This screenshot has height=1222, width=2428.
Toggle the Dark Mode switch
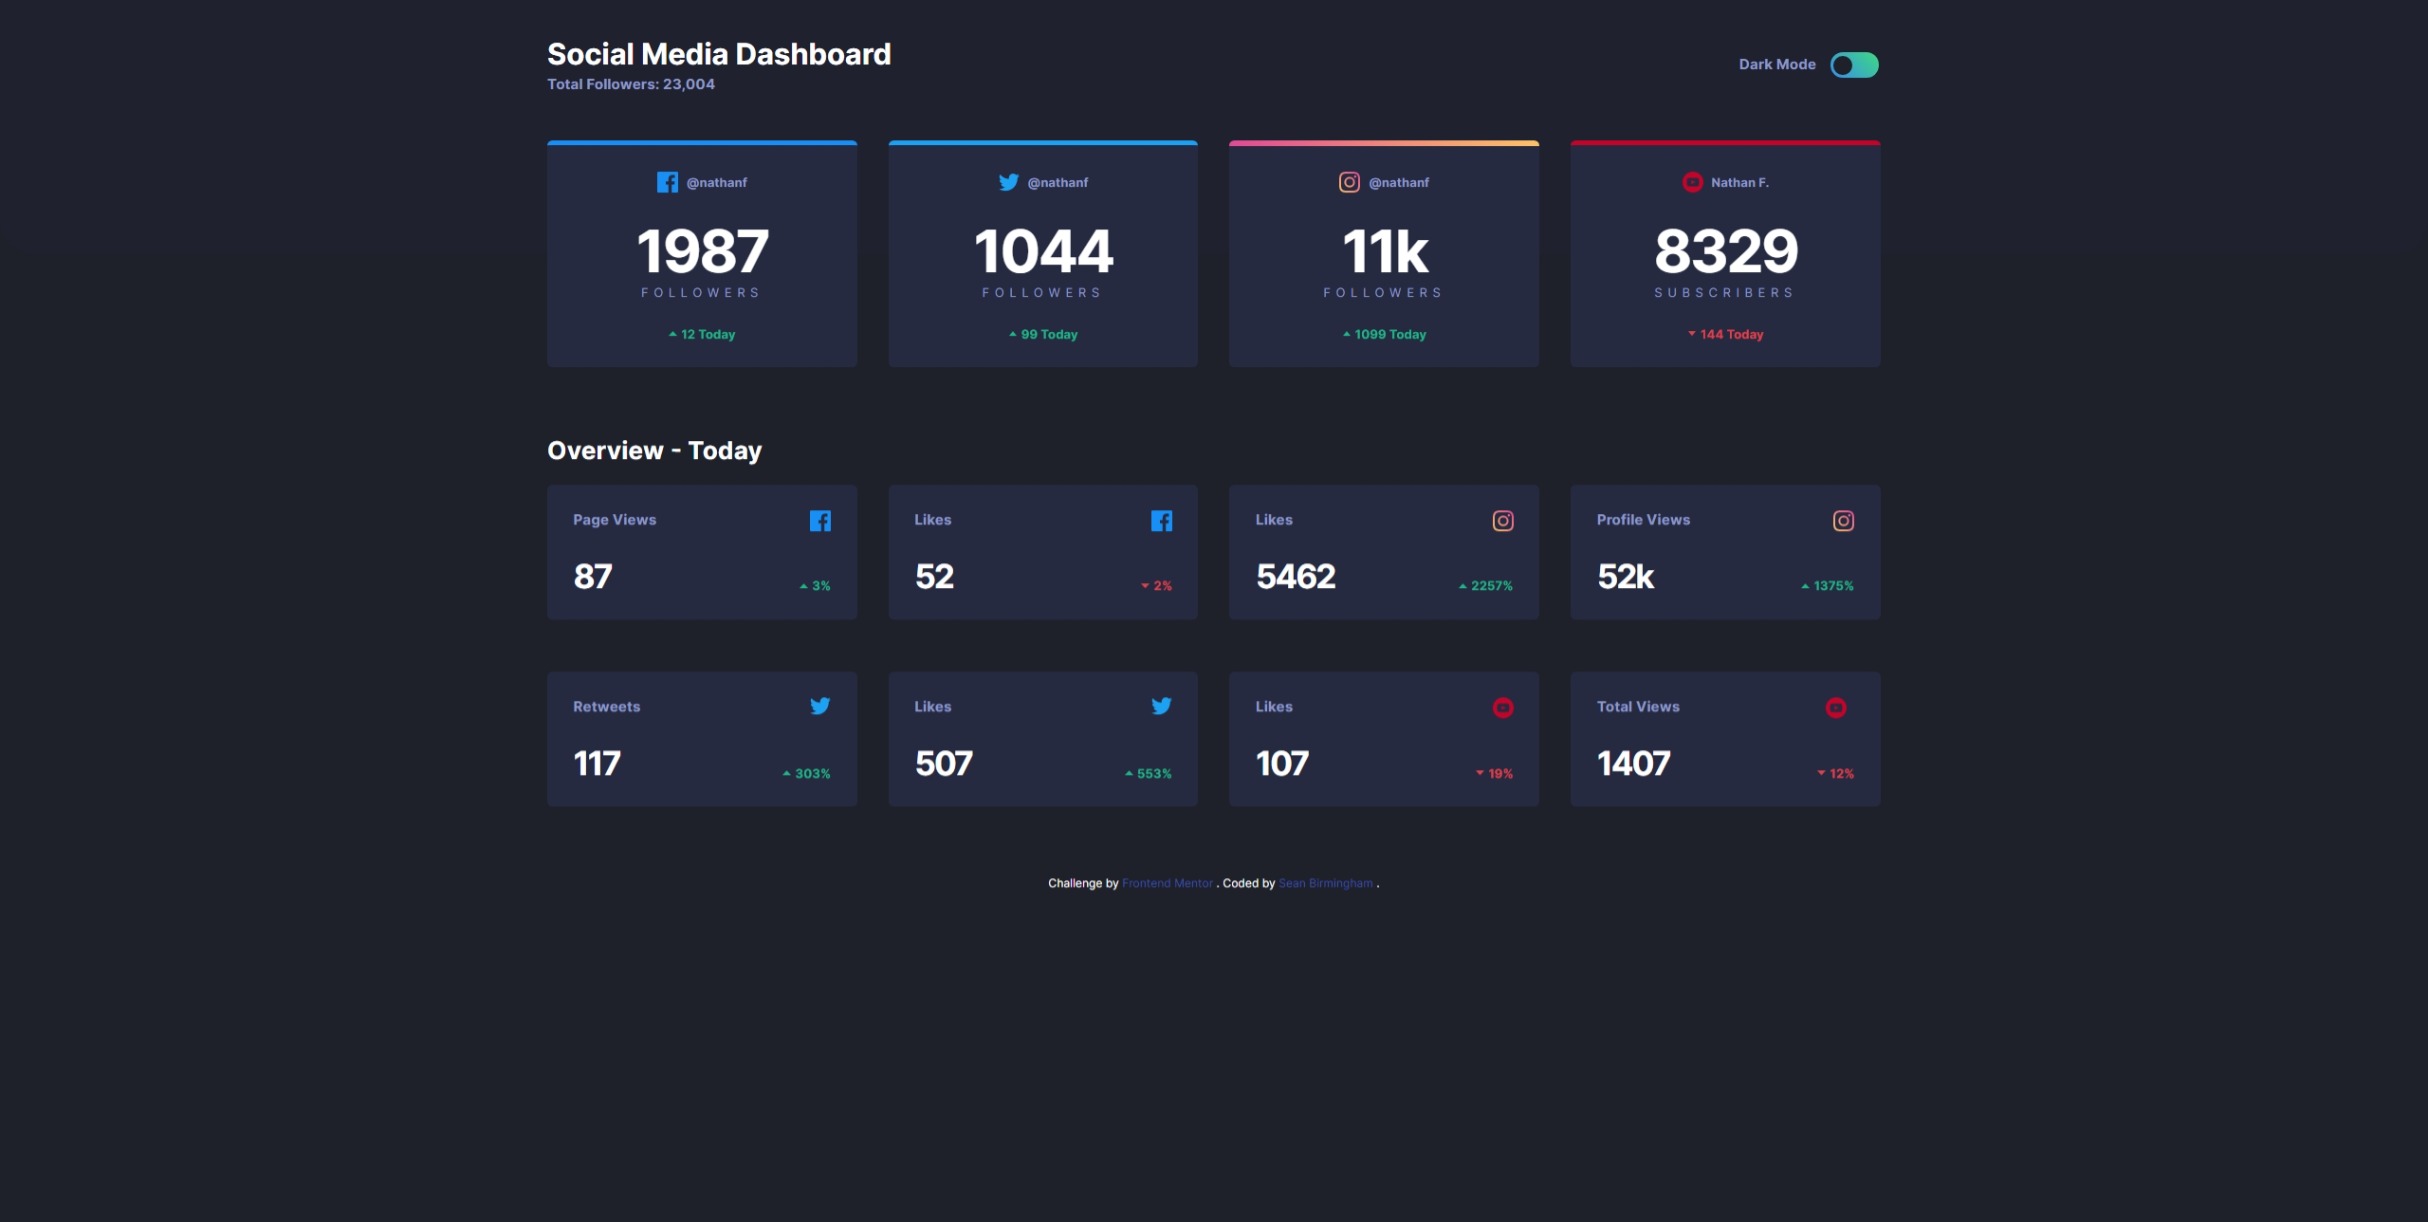1854,65
